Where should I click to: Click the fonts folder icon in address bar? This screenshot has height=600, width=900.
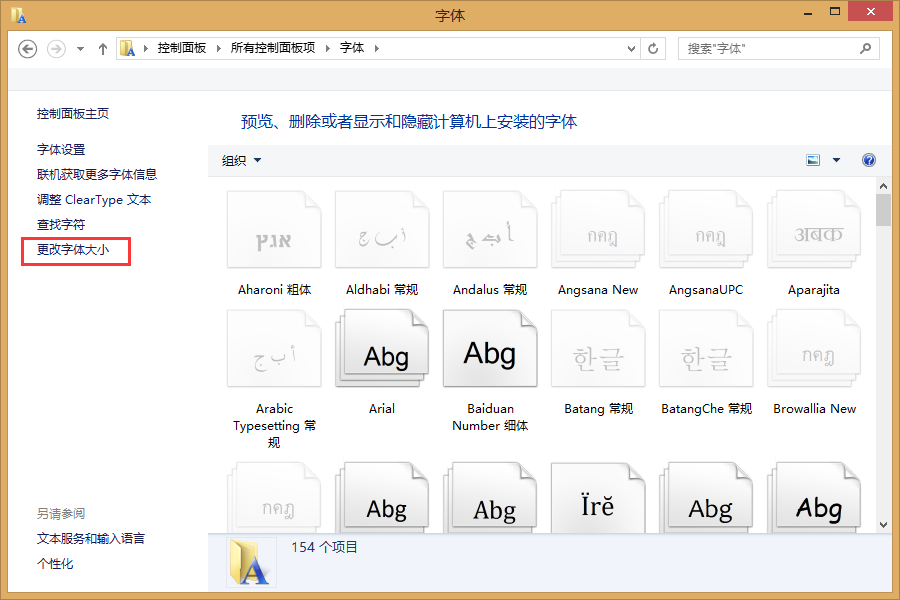(127, 48)
